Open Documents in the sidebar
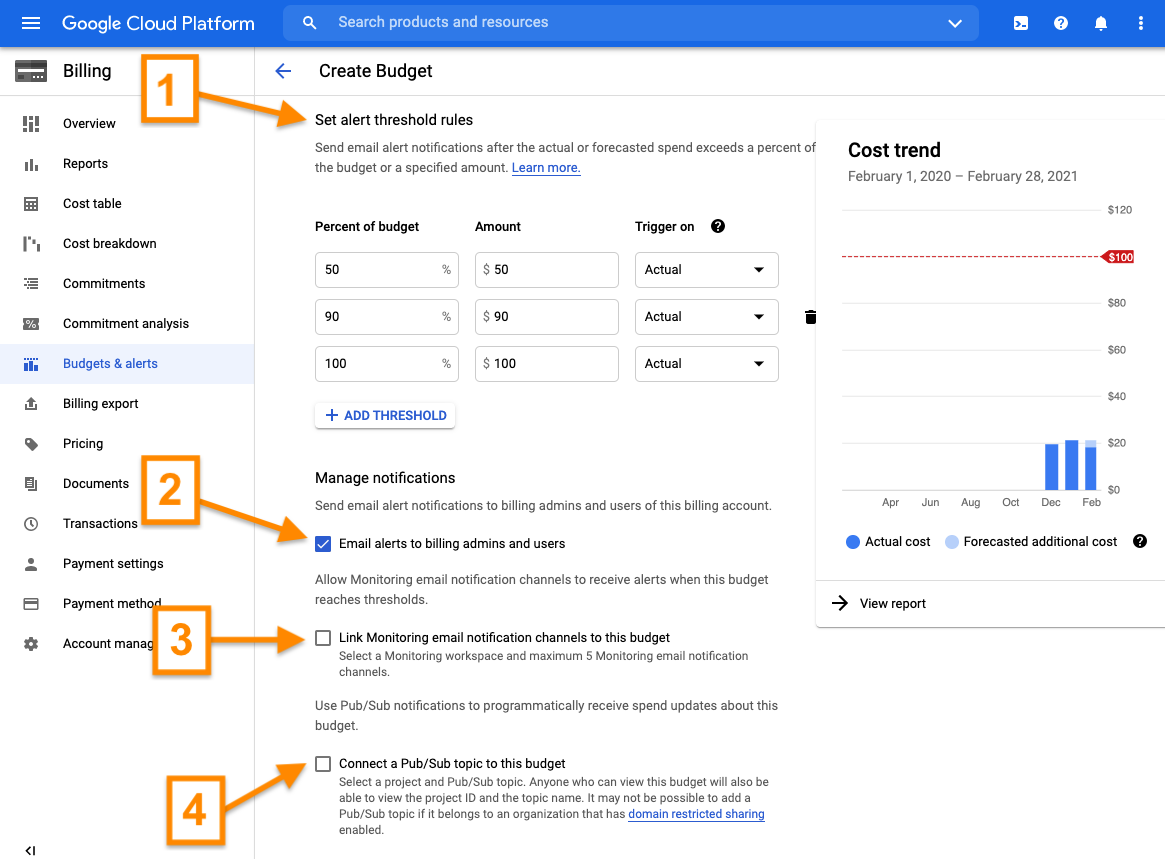Screen dimensions: 1165x859 [127, 484]
